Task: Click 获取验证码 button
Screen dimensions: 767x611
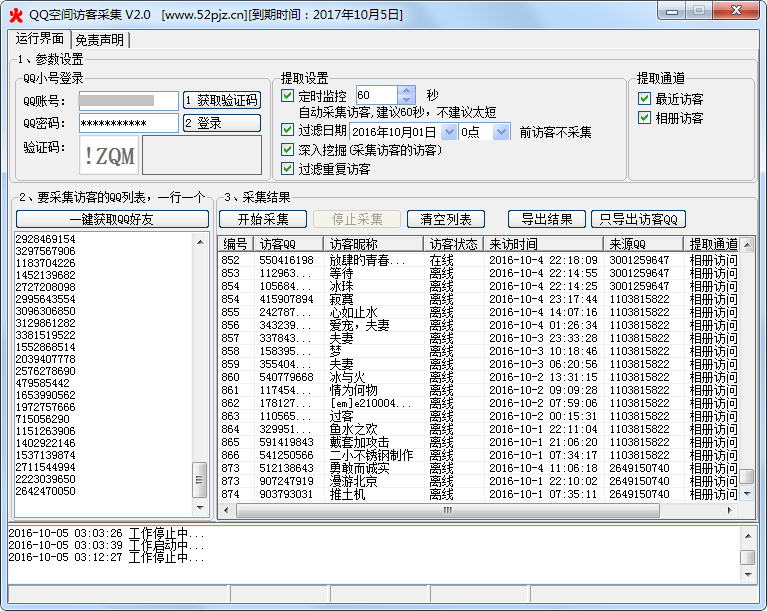Action: click(x=221, y=100)
